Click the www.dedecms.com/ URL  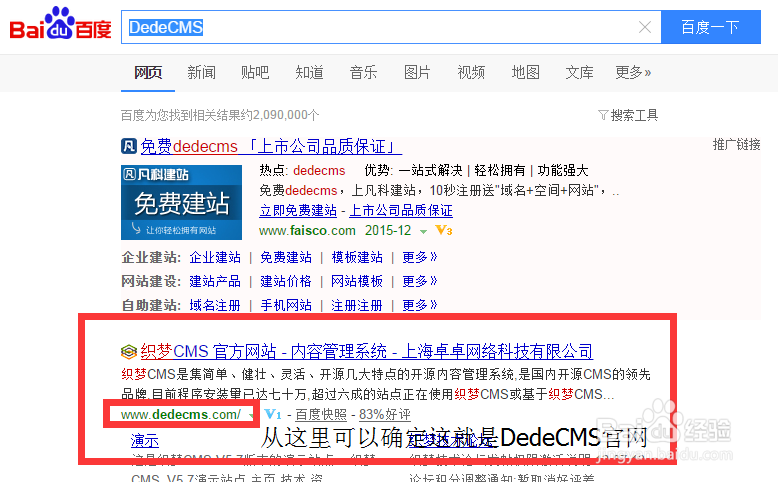click(181, 414)
